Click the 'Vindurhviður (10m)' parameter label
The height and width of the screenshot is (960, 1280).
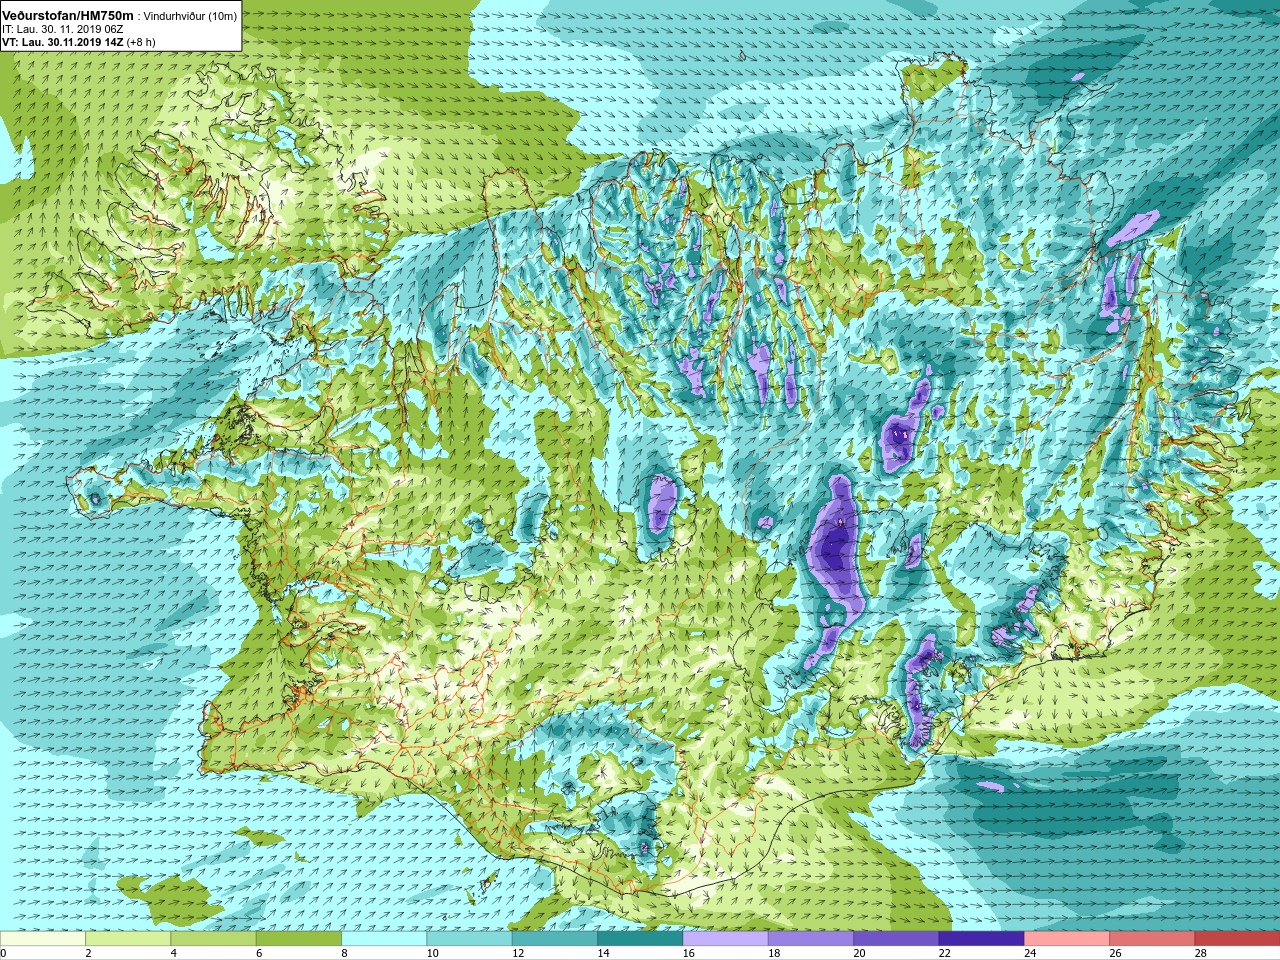(190, 17)
